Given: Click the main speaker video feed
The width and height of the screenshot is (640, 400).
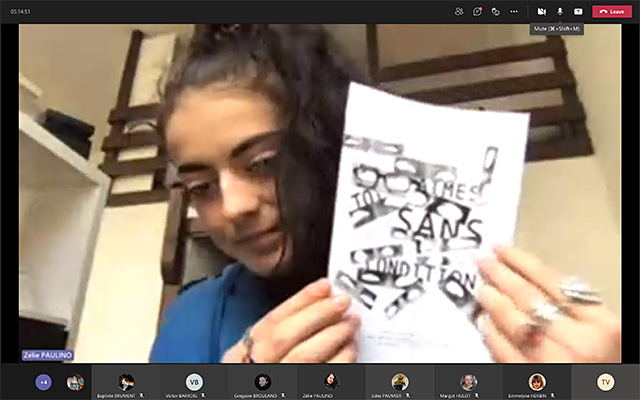Looking at the screenshot, I should (x=320, y=193).
